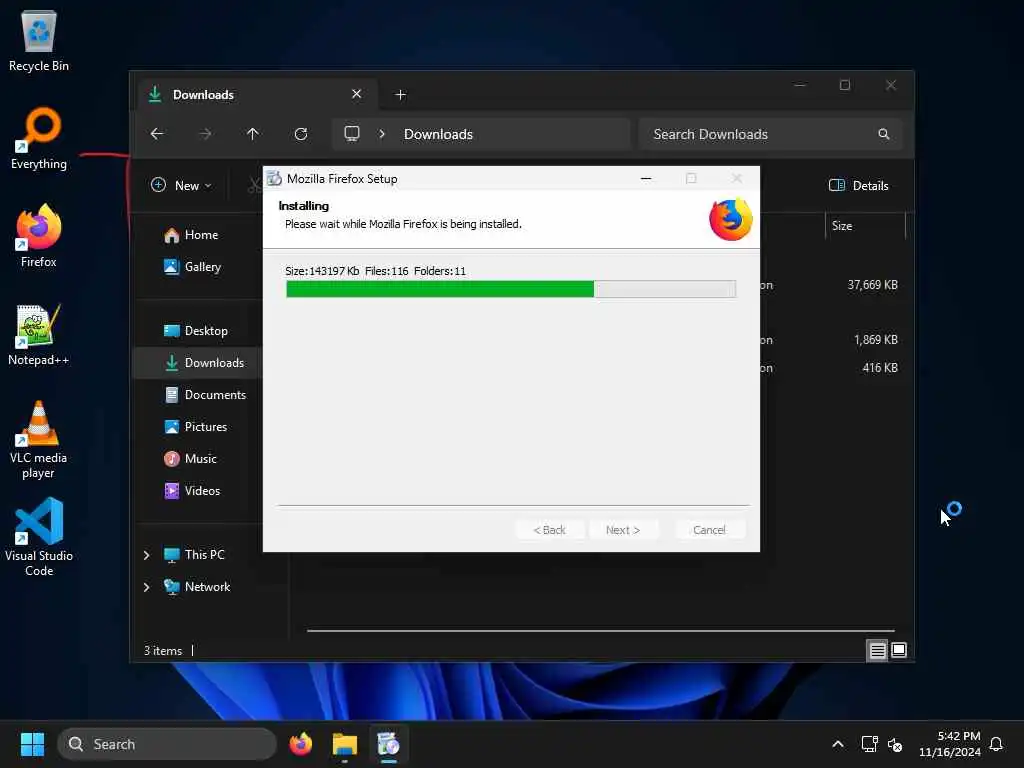The width and height of the screenshot is (1024, 768).
Task: Open File Explorer from the taskbar
Action: [x=344, y=744]
